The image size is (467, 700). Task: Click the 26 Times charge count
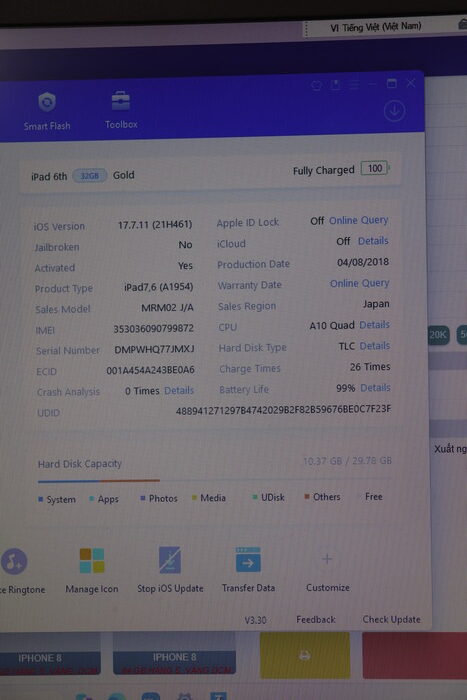pos(370,367)
